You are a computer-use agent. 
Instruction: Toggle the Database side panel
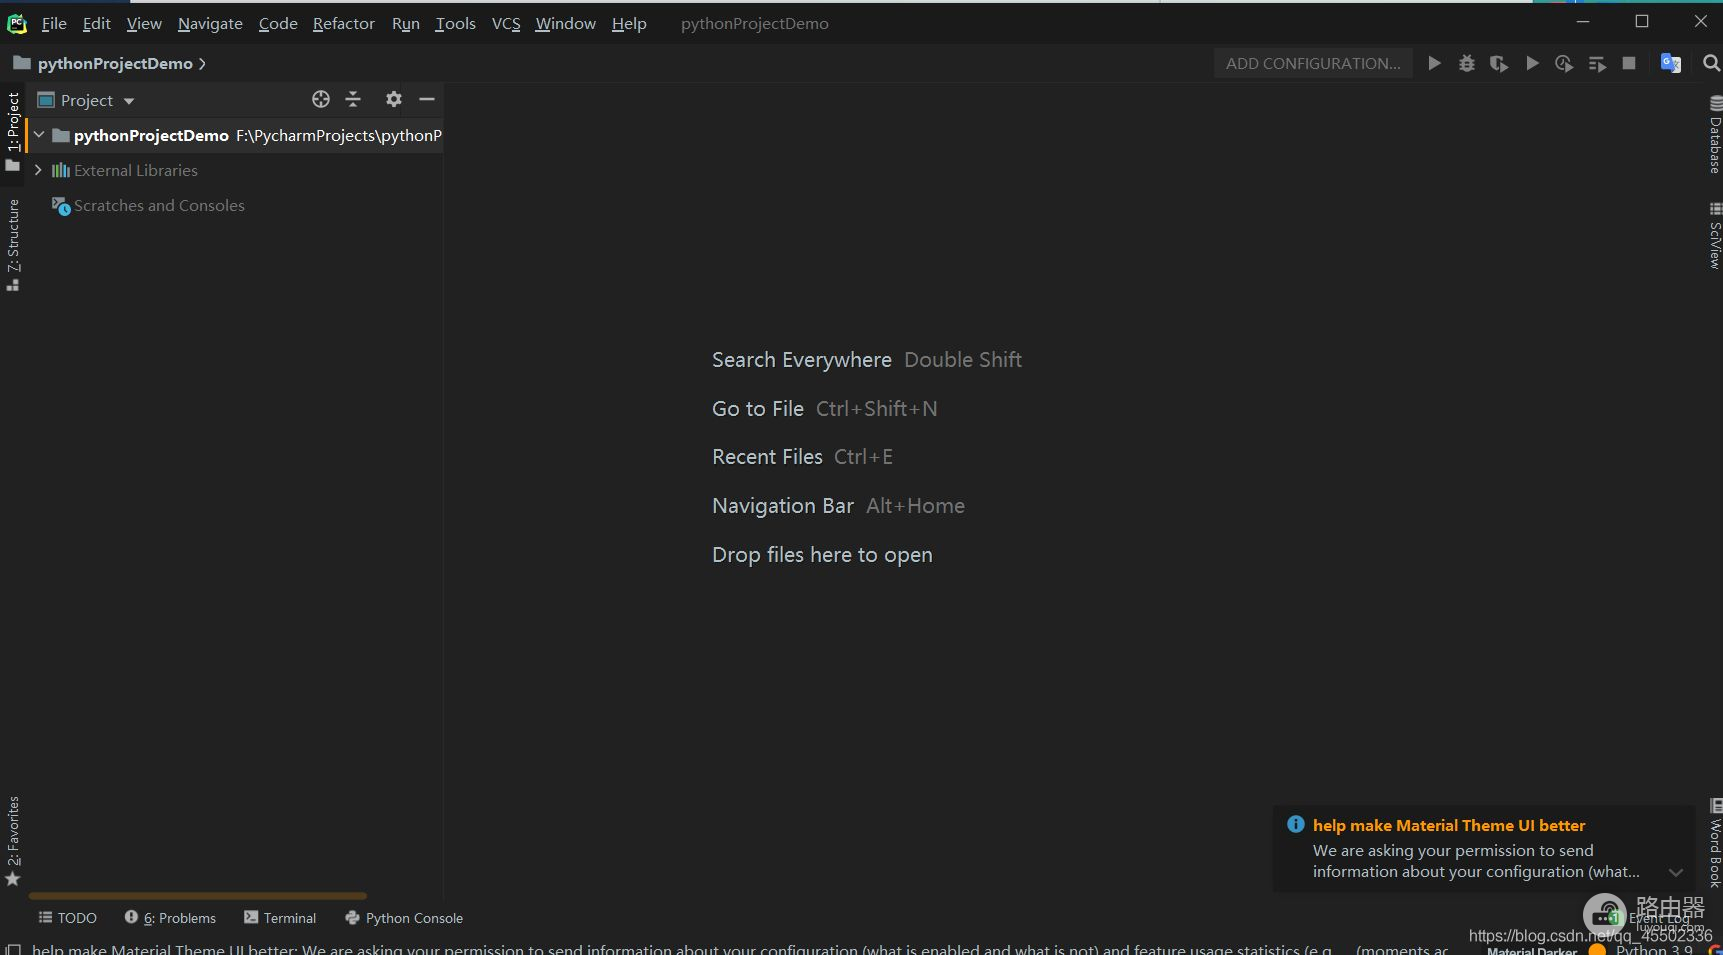pos(1714,135)
